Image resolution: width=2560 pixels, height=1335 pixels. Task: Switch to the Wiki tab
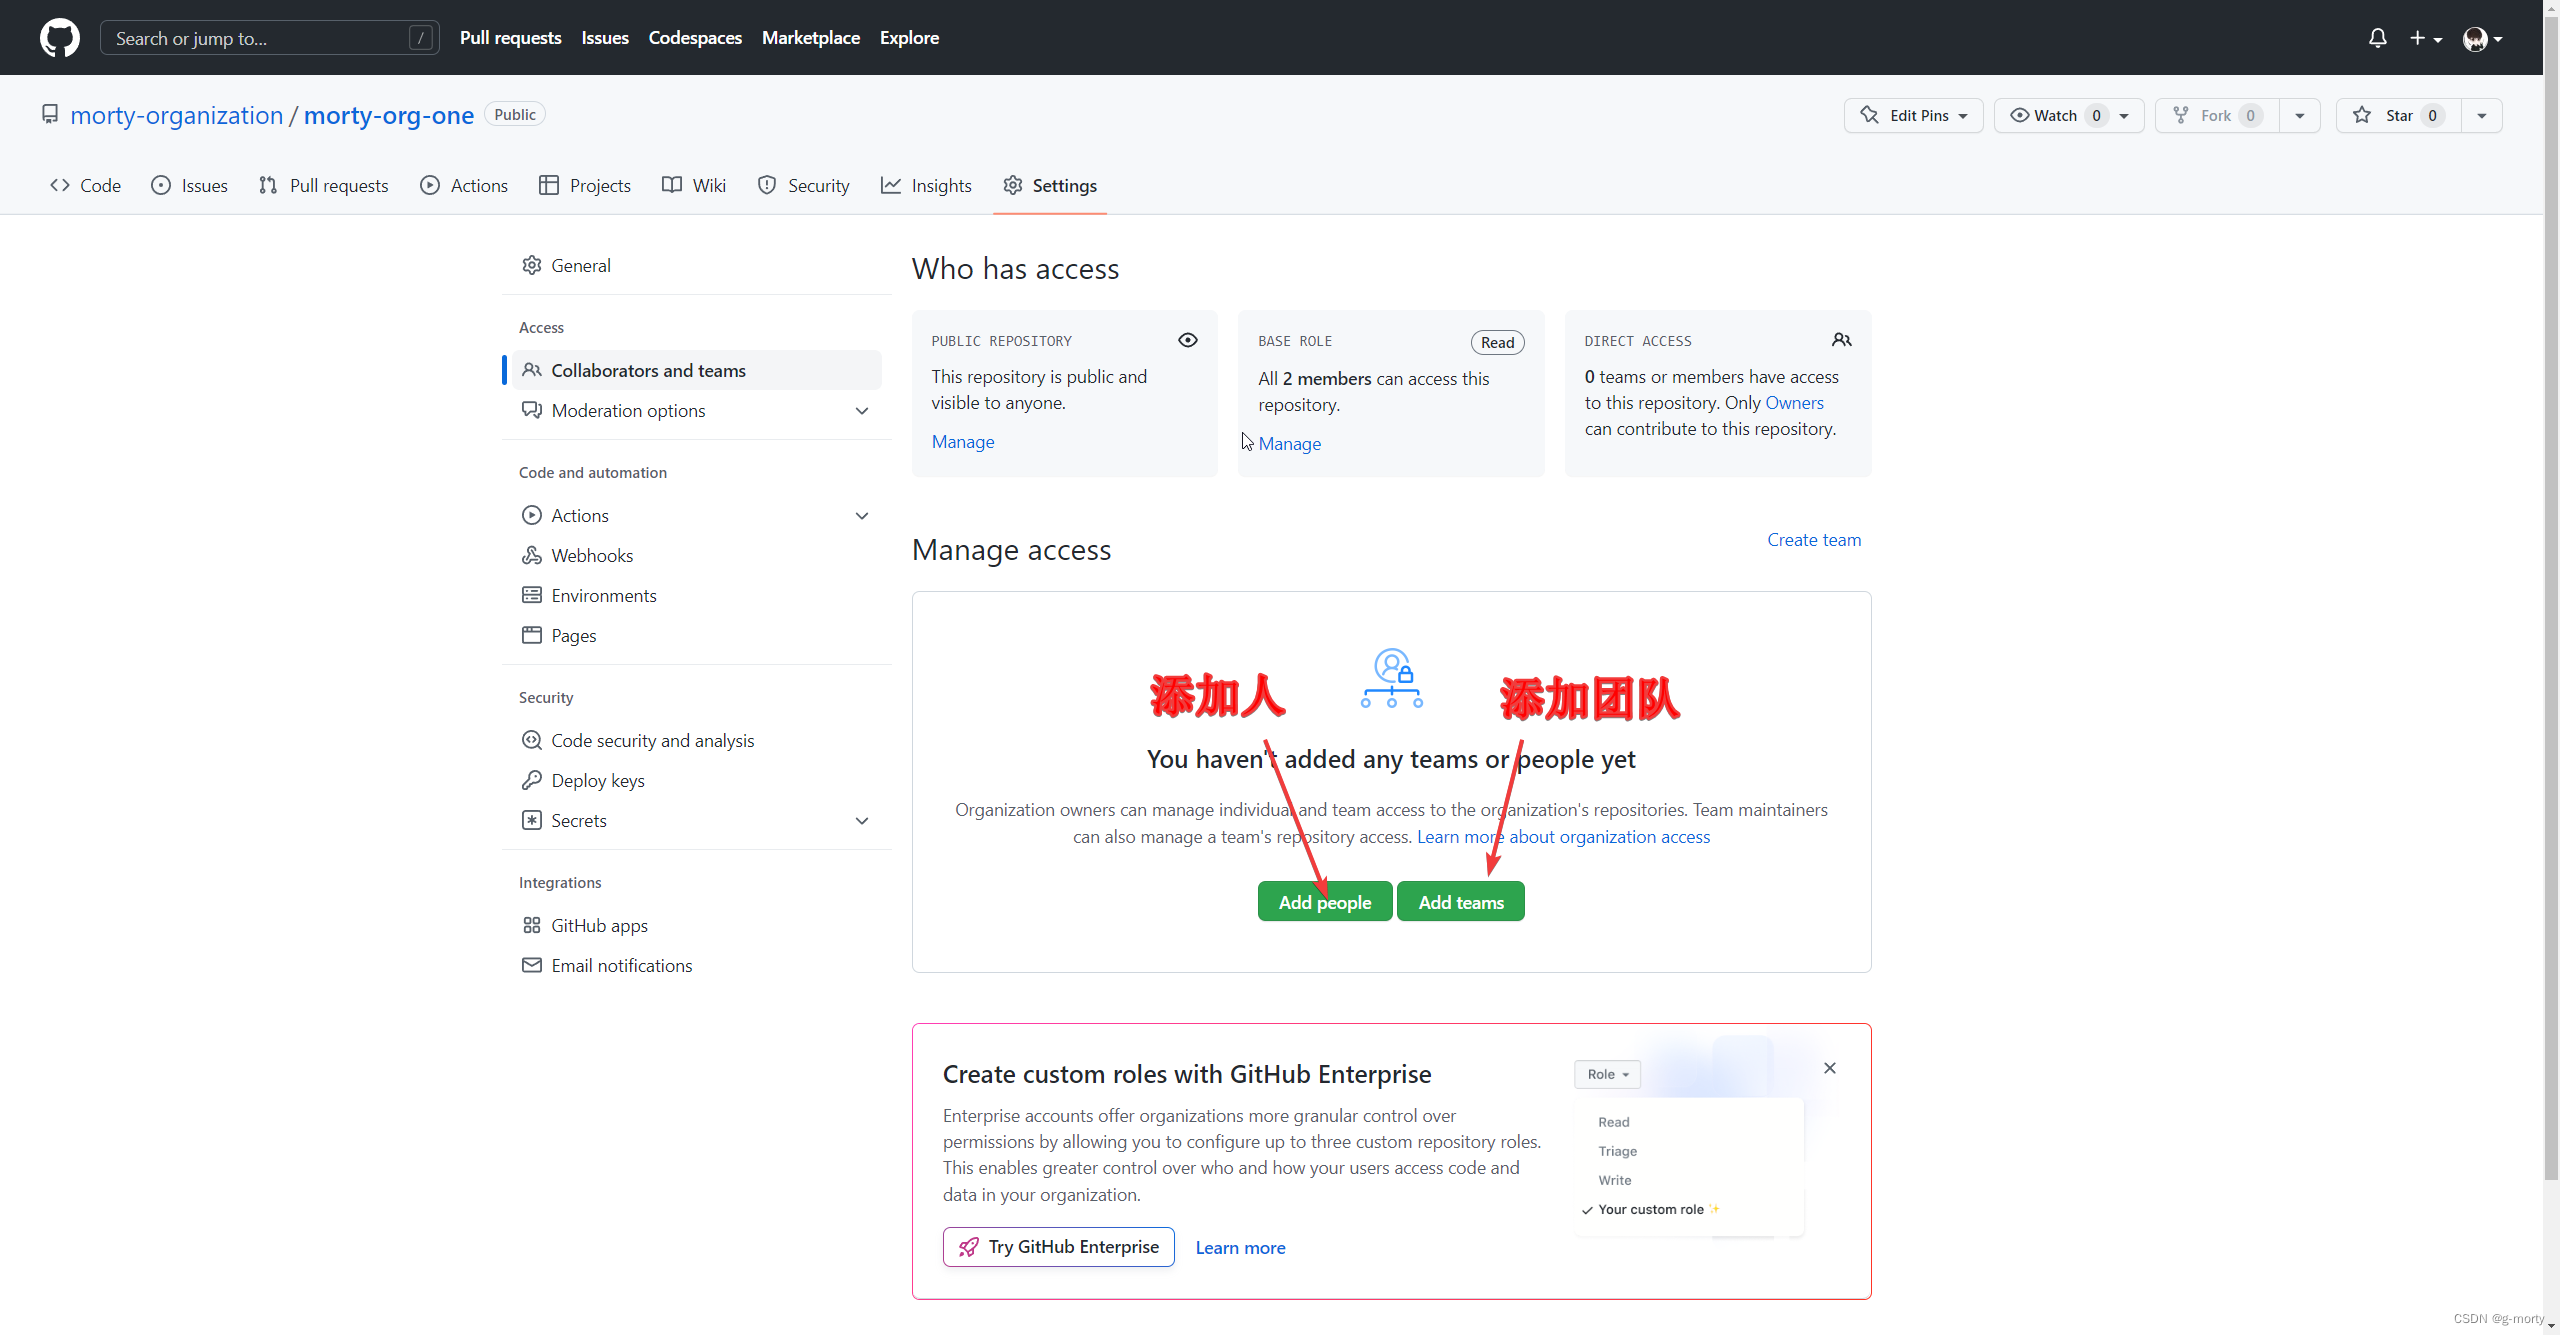694,185
